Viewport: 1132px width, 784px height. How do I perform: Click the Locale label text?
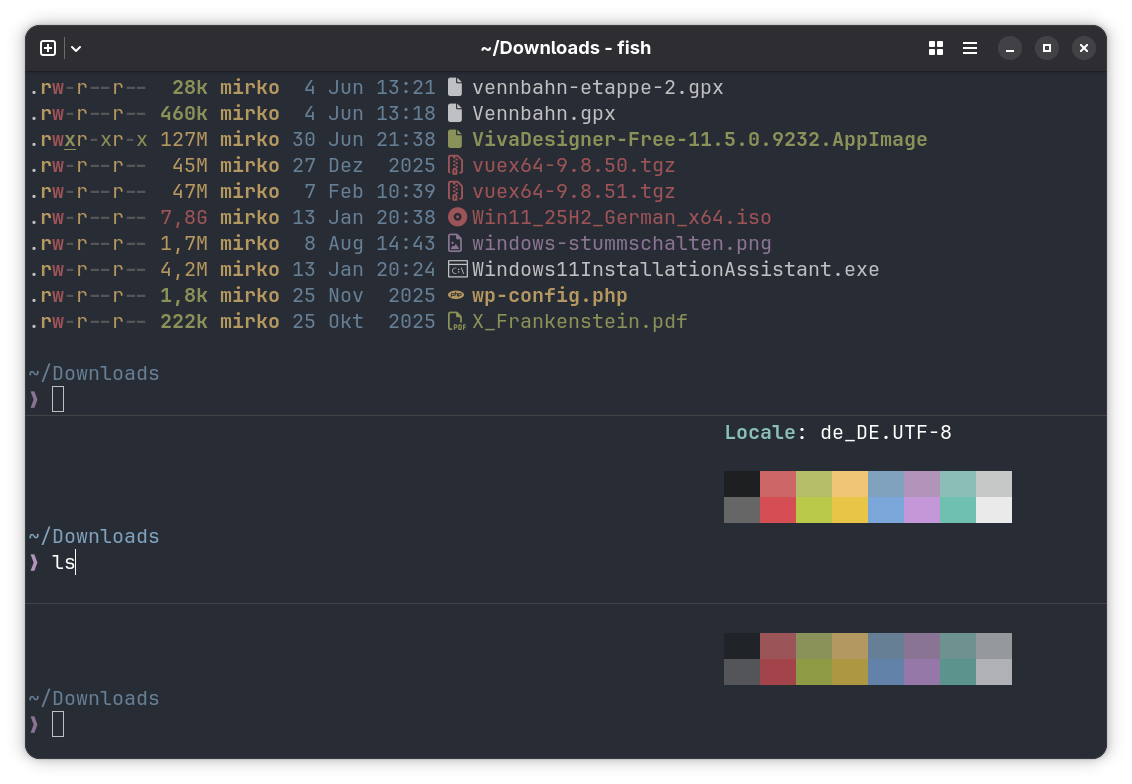click(x=759, y=432)
